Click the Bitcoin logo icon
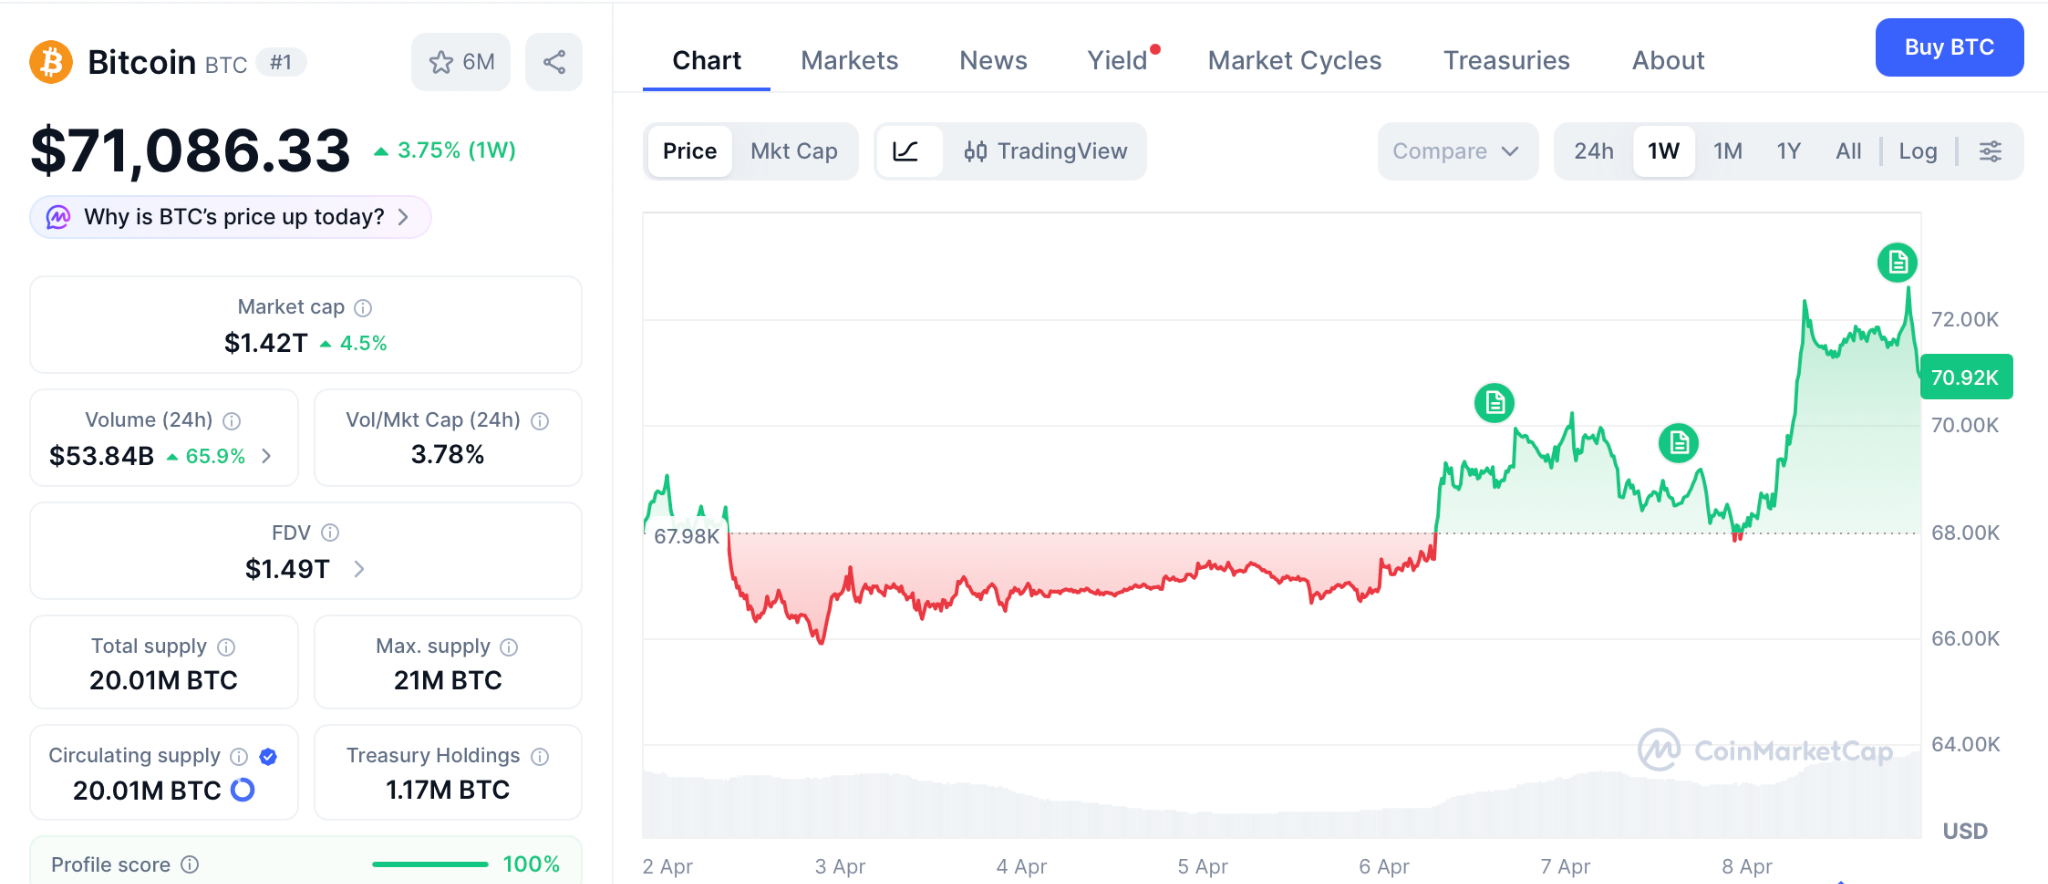This screenshot has width=2048, height=884. (x=51, y=62)
